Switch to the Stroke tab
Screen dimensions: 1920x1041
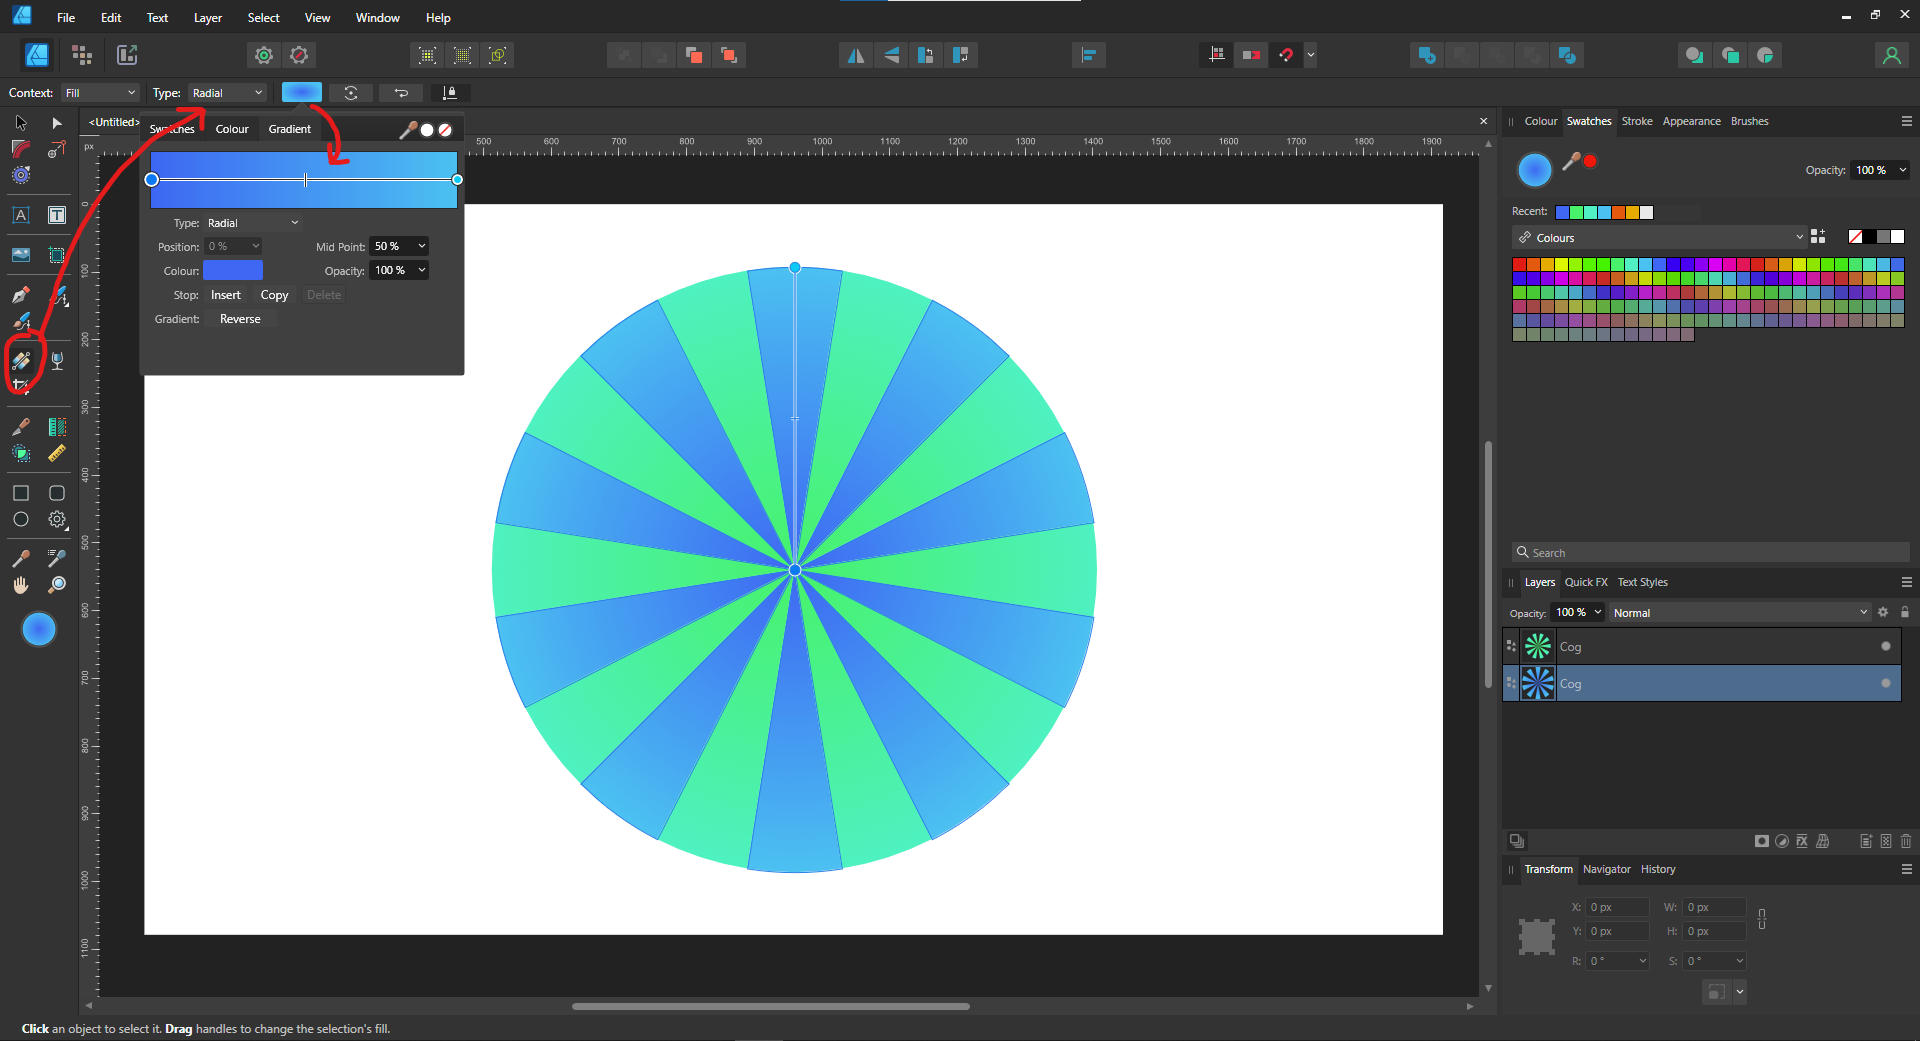coord(1637,121)
